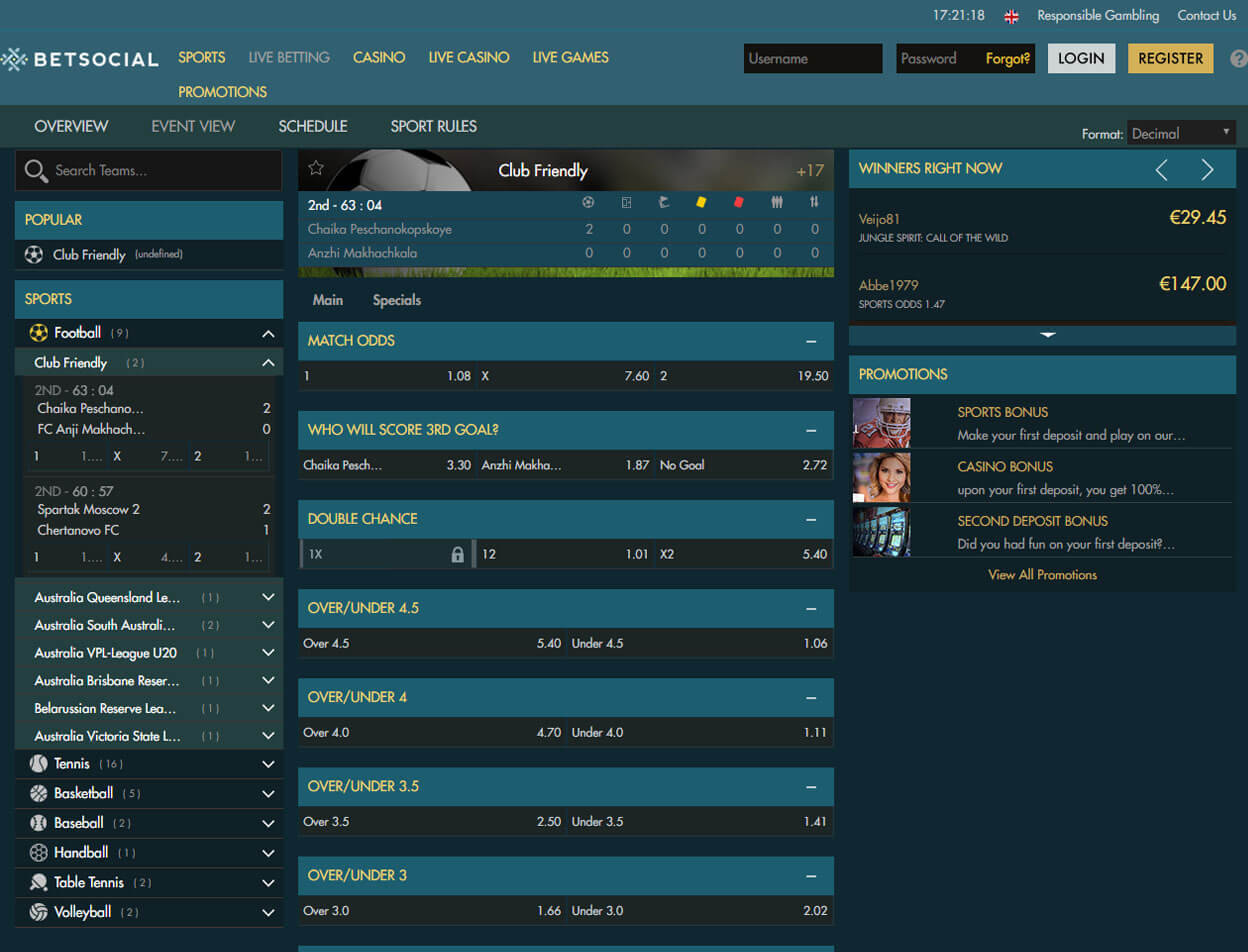Image resolution: width=1248 pixels, height=952 pixels.
Task: Click the Volleyball icon
Action: click(x=39, y=912)
